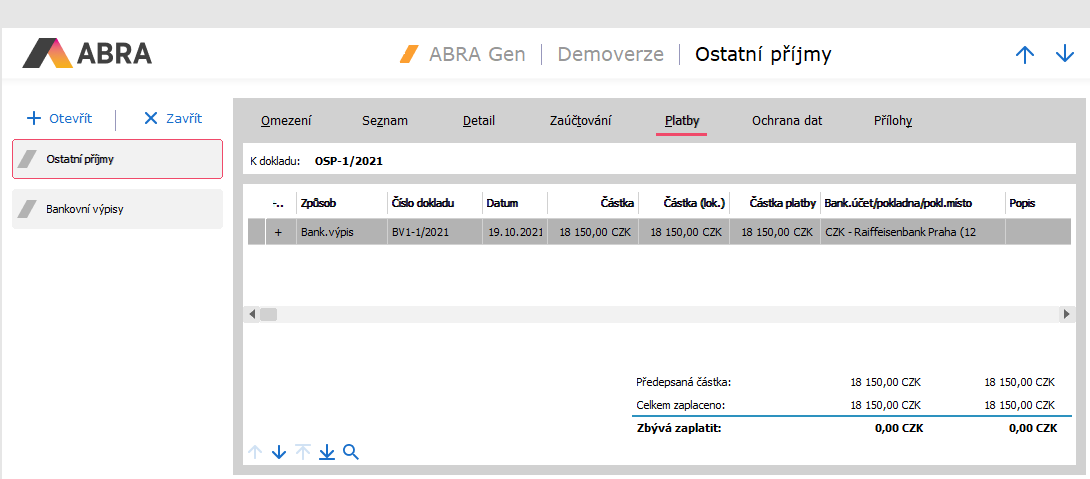Move to next row with down arrow

tap(279, 452)
